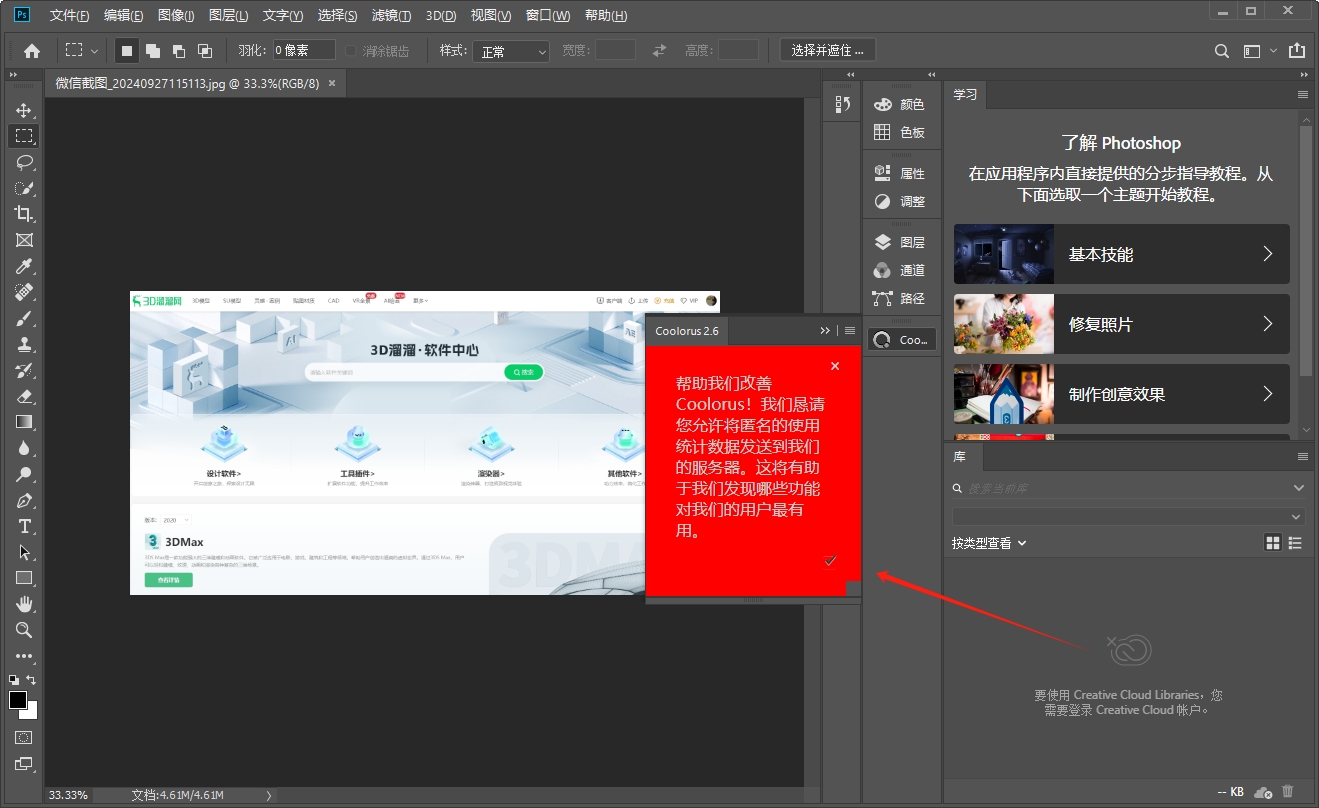This screenshot has width=1319, height=808.
Task: Open the Edit Toolbar three-dots menu
Action: tap(24, 656)
